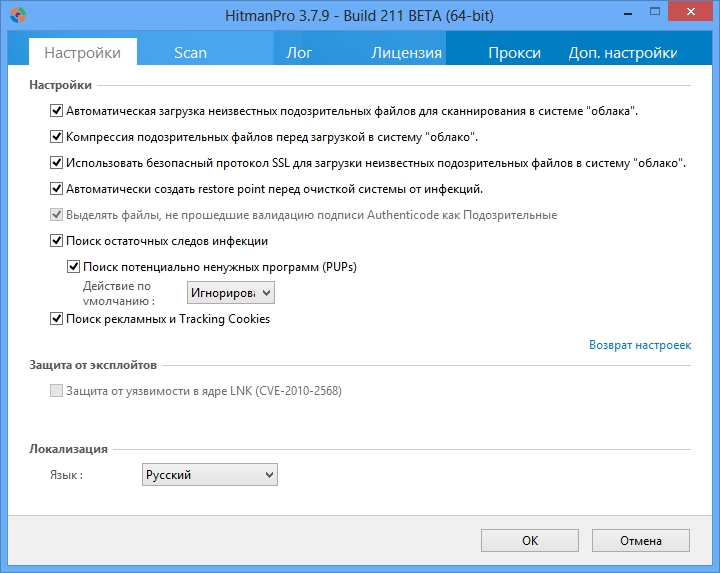Screen dimensions: 720x573
Task: Uncheck Поиск потенциально ненужных программ (PUPs)
Action: click(73, 267)
